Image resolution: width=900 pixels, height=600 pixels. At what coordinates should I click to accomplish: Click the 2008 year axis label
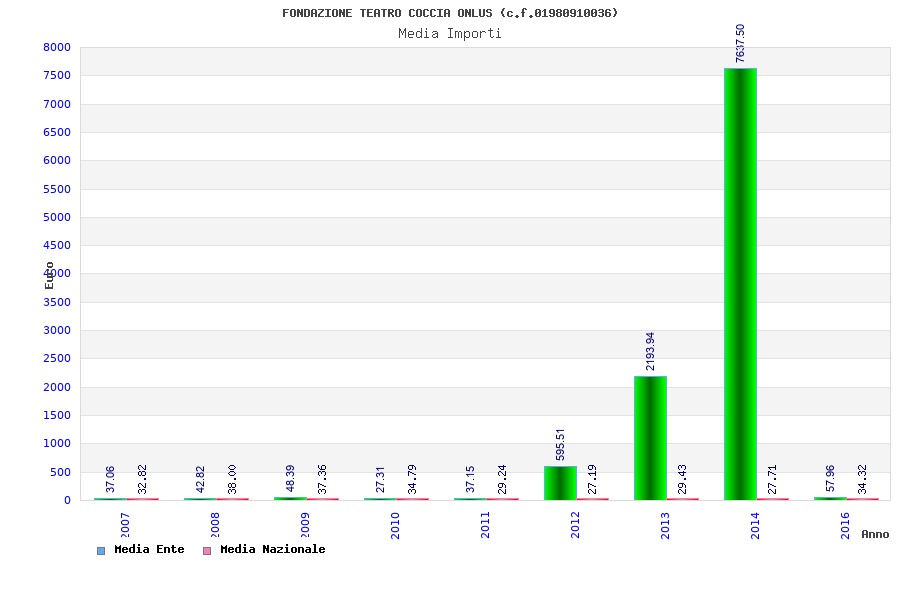tap(215, 525)
